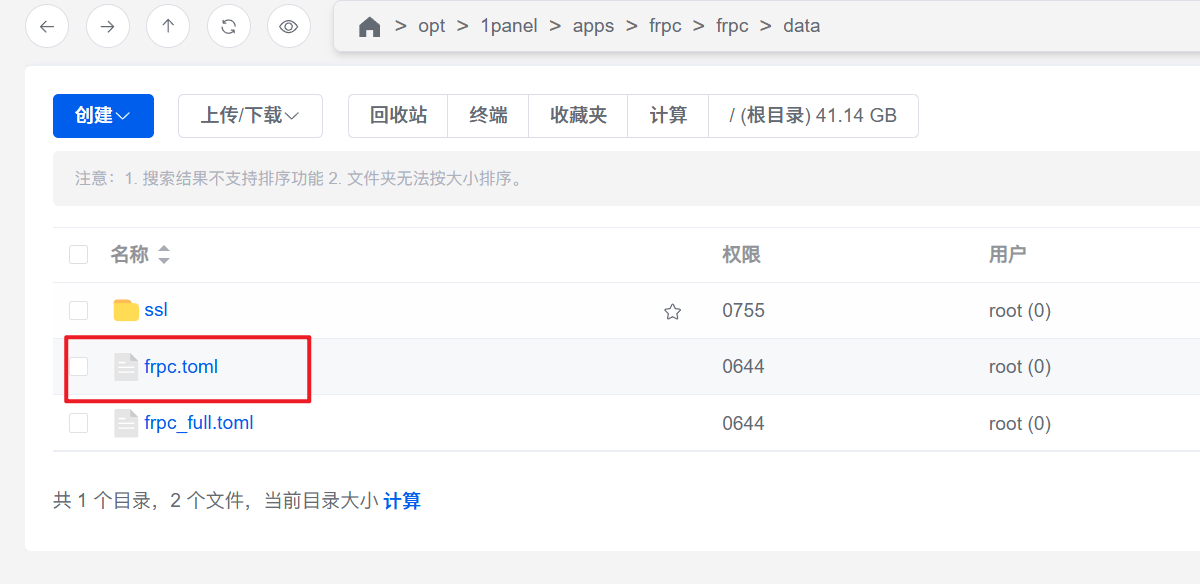Image resolution: width=1200 pixels, height=584 pixels.
Task: Select the frpc.toml row checkbox
Action: (x=79, y=367)
